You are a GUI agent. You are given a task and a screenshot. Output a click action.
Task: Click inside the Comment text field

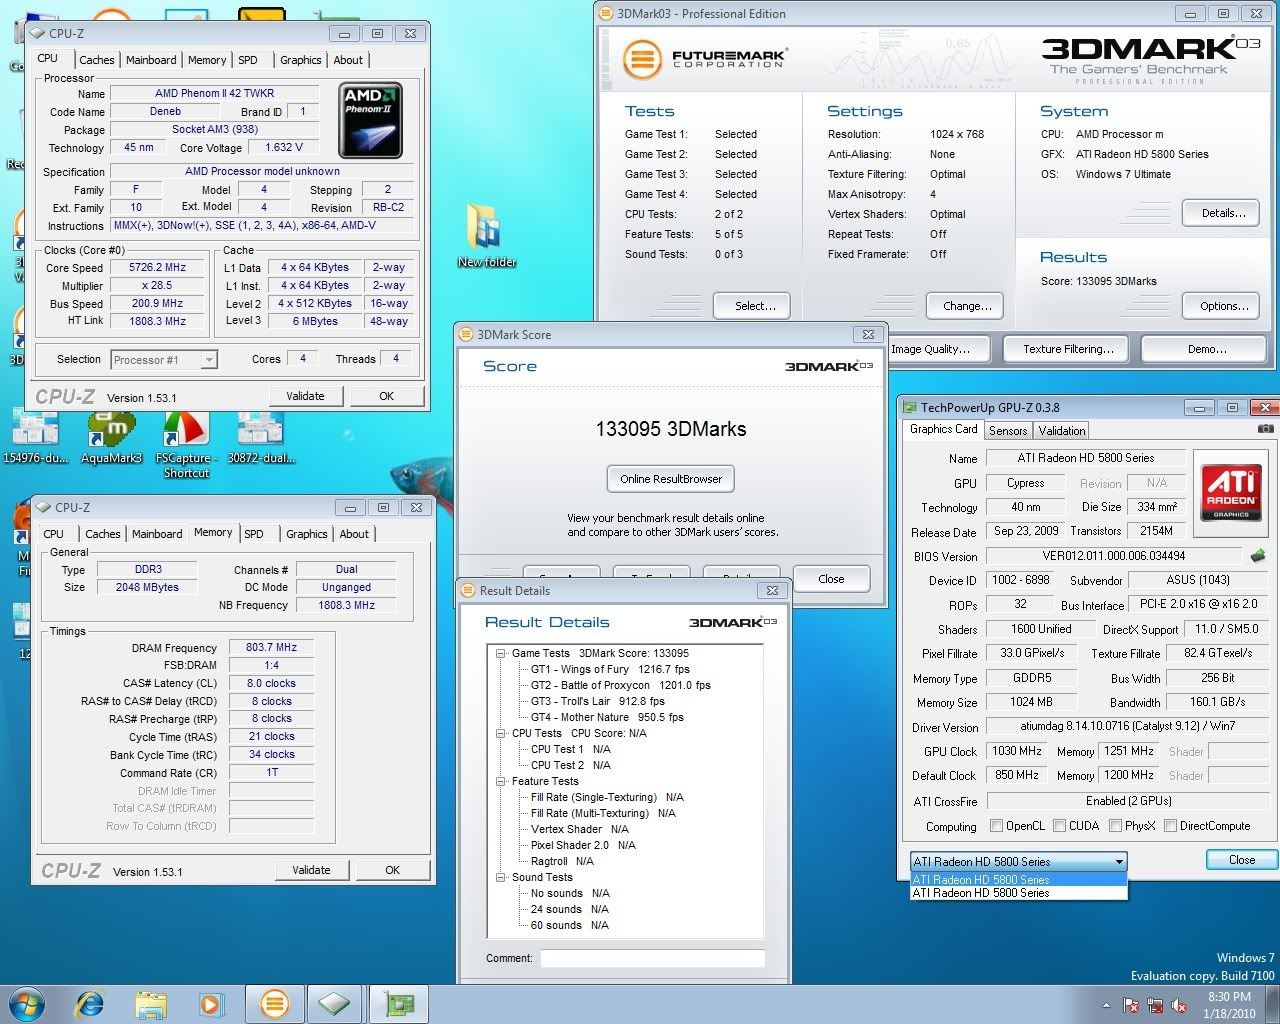(x=653, y=958)
